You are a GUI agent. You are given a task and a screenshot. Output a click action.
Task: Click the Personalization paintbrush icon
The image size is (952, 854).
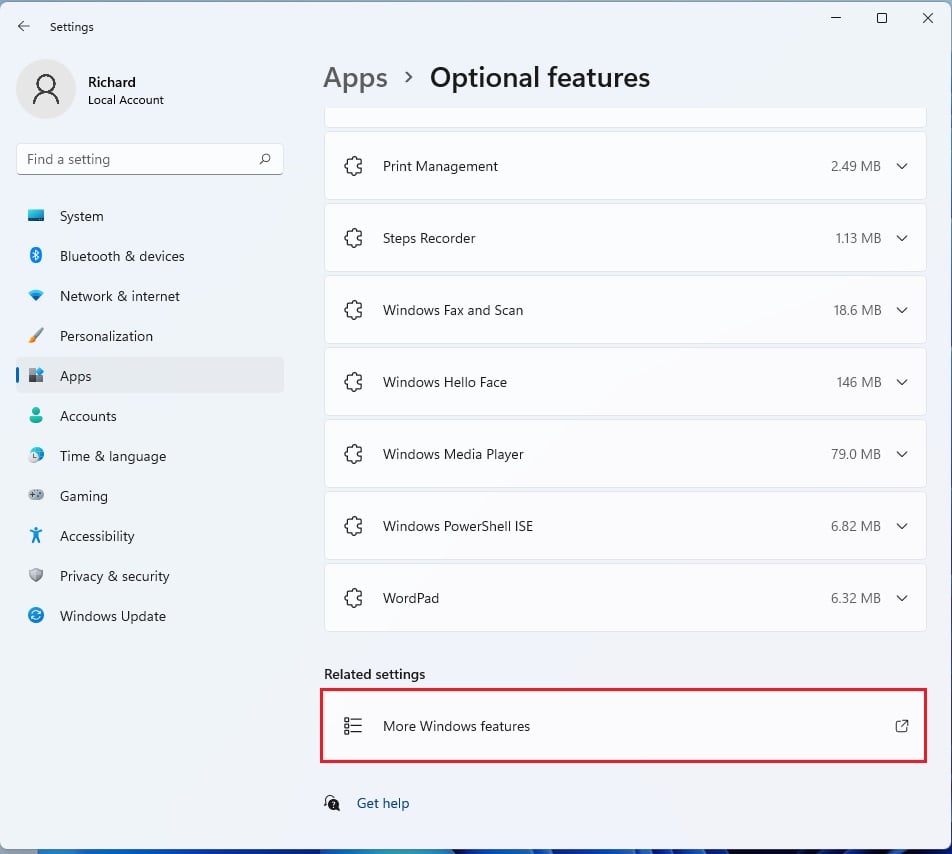point(36,335)
